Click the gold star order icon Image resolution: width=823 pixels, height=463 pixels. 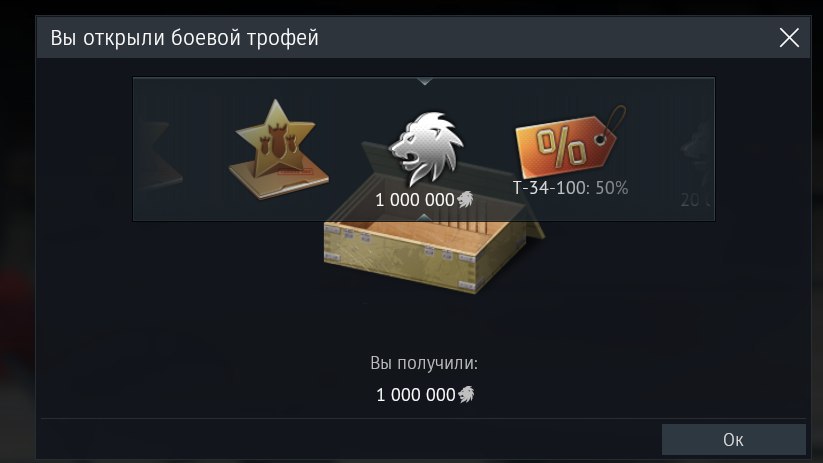pos(278,149)
